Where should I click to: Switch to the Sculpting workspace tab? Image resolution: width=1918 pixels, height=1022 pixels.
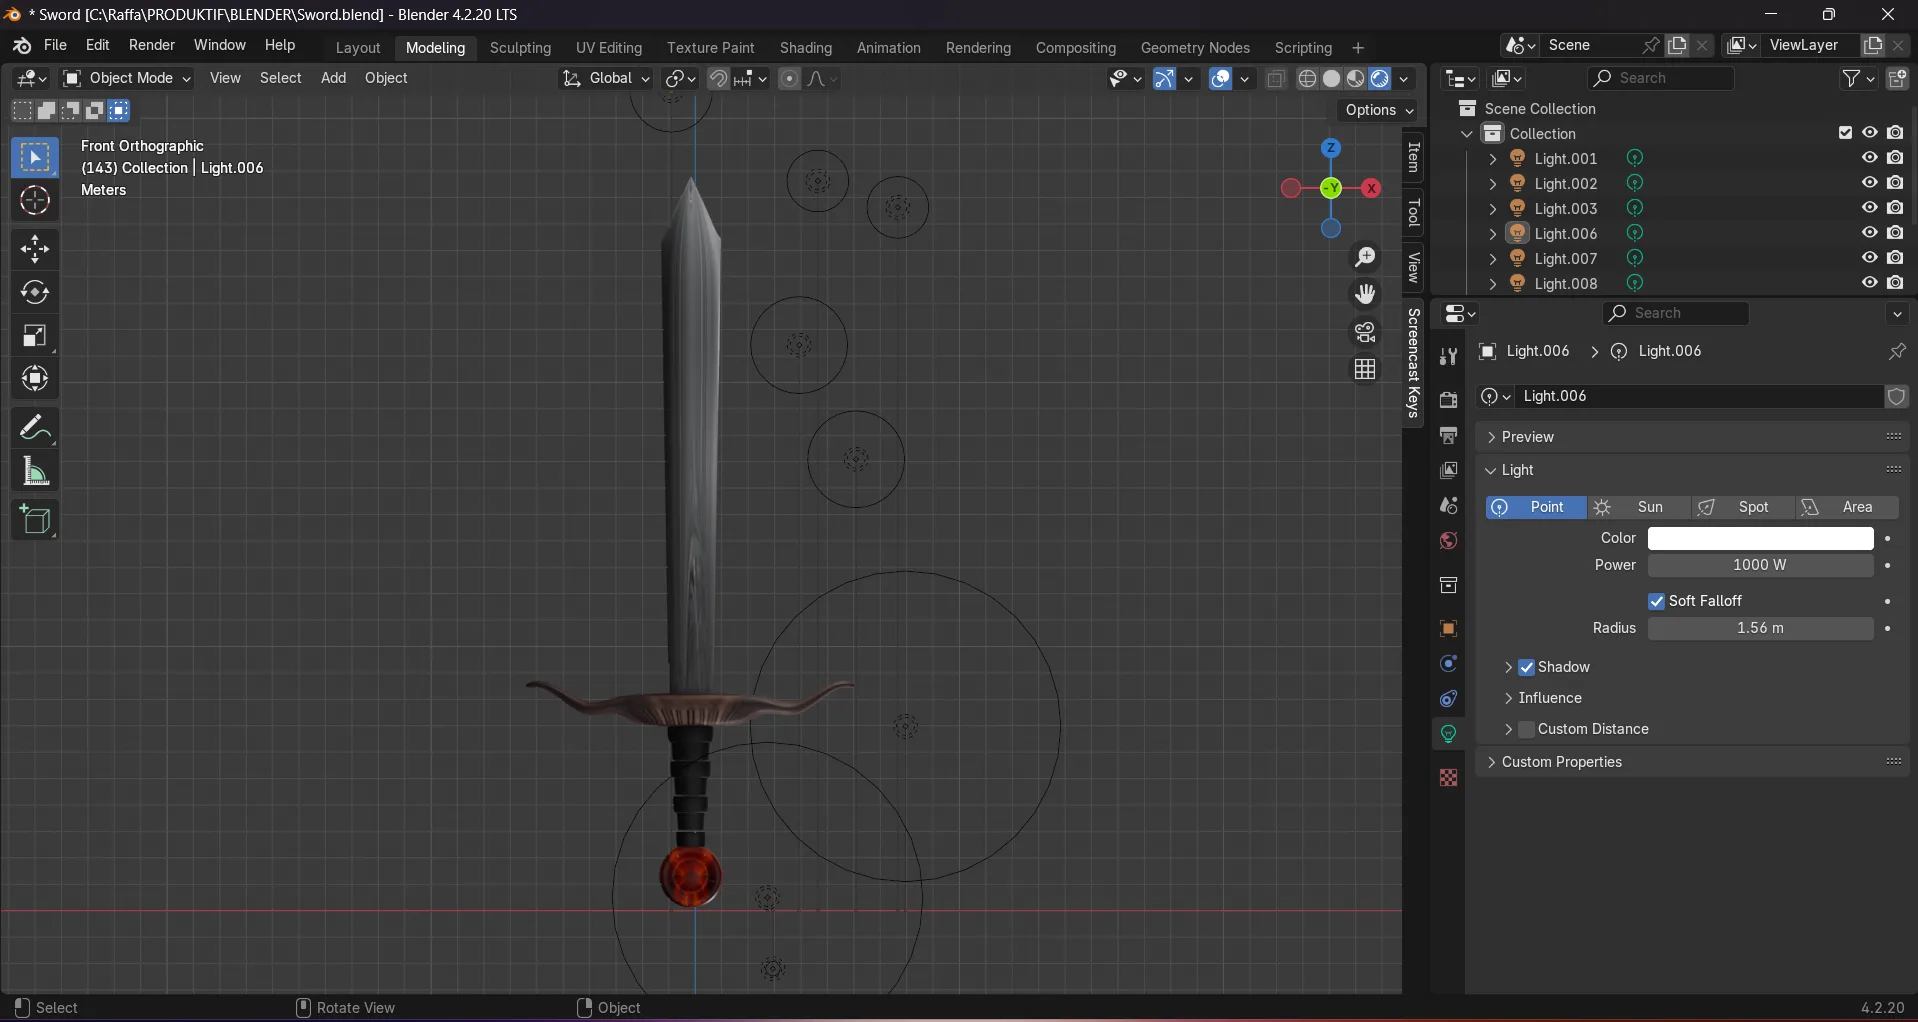520,48
